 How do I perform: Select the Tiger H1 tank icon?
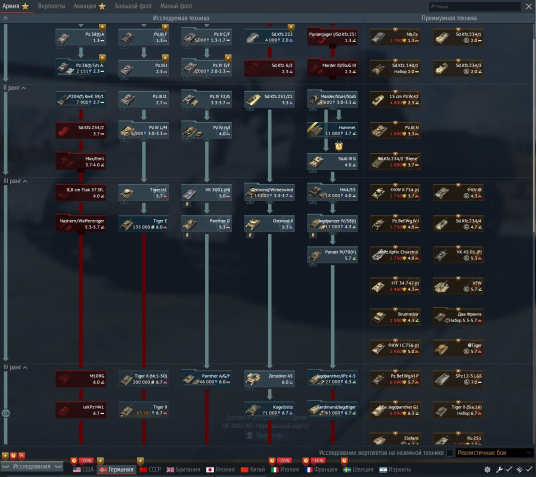[144, 193]
